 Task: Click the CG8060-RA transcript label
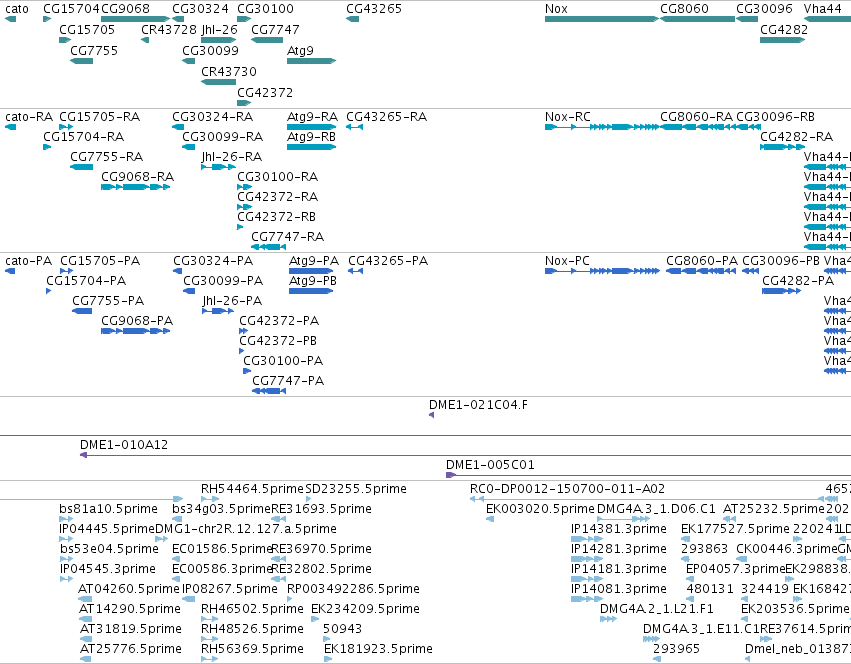pos(696,117)
